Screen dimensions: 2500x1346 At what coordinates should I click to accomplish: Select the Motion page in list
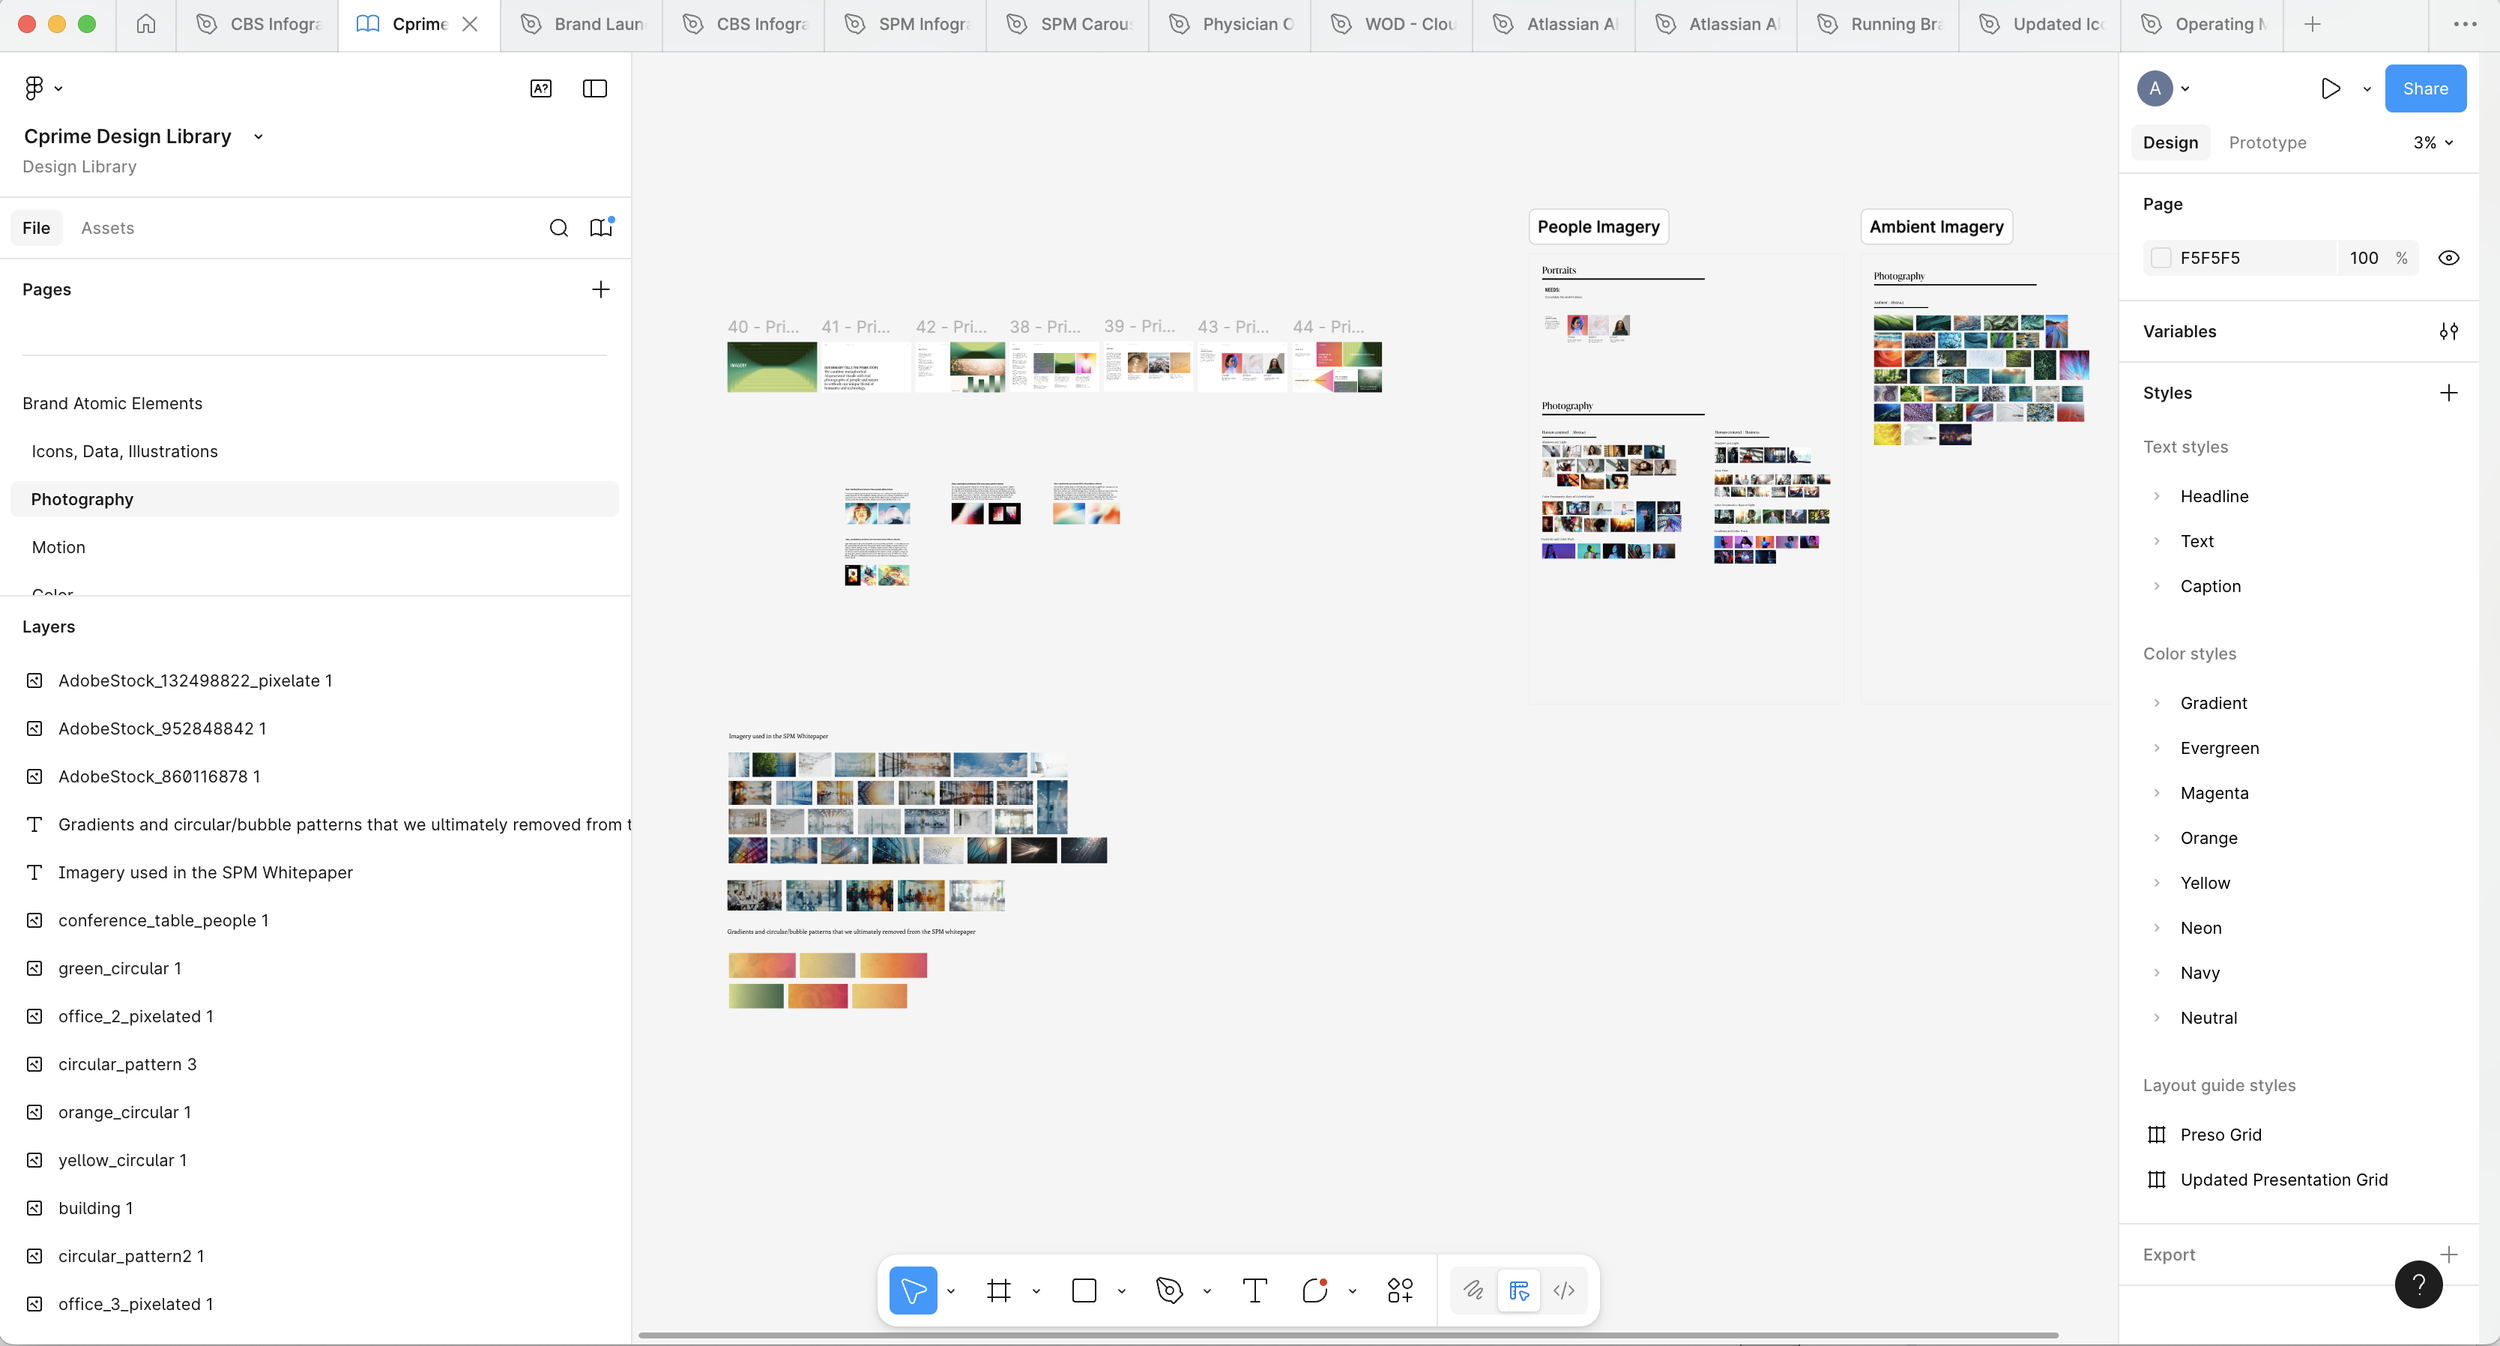tap(59, 547)
